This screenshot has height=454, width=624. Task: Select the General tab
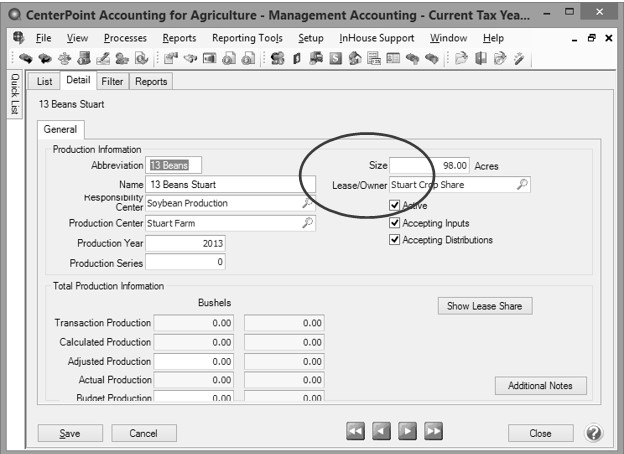point(60,129)
